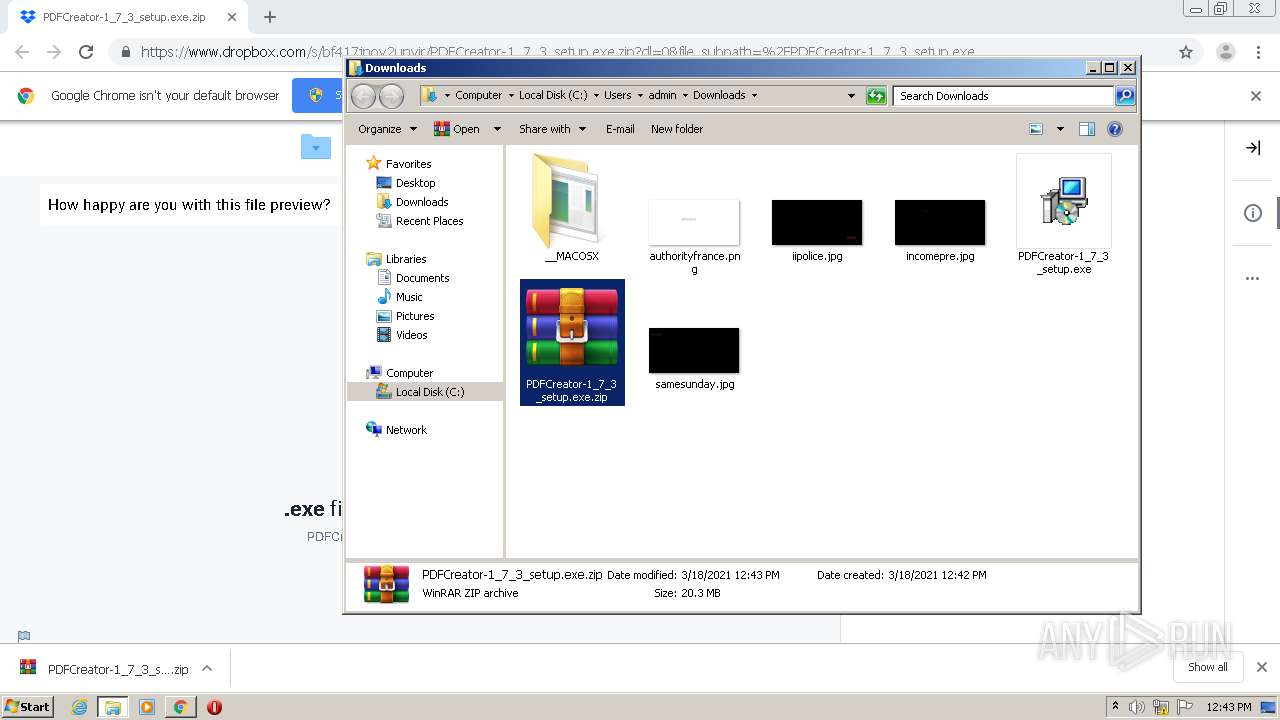Image resolution: width=1280 pixels, height=720 pixels.
Task: Open the views options dropdown arrow
Action: [x=1060, y=129]
